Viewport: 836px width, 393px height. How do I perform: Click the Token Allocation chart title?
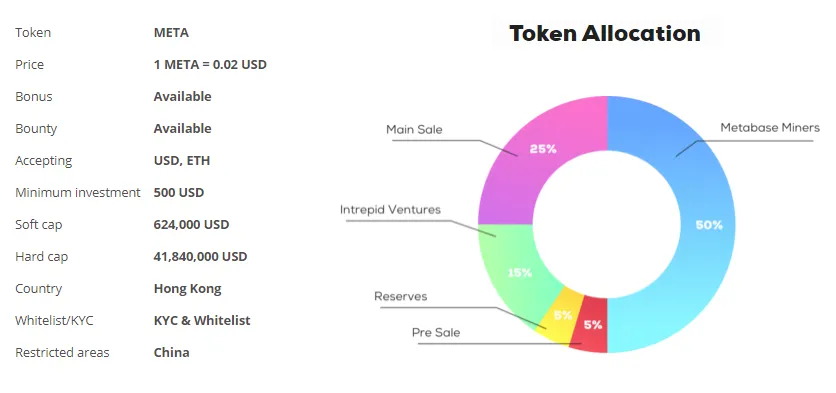coord(605,33)
